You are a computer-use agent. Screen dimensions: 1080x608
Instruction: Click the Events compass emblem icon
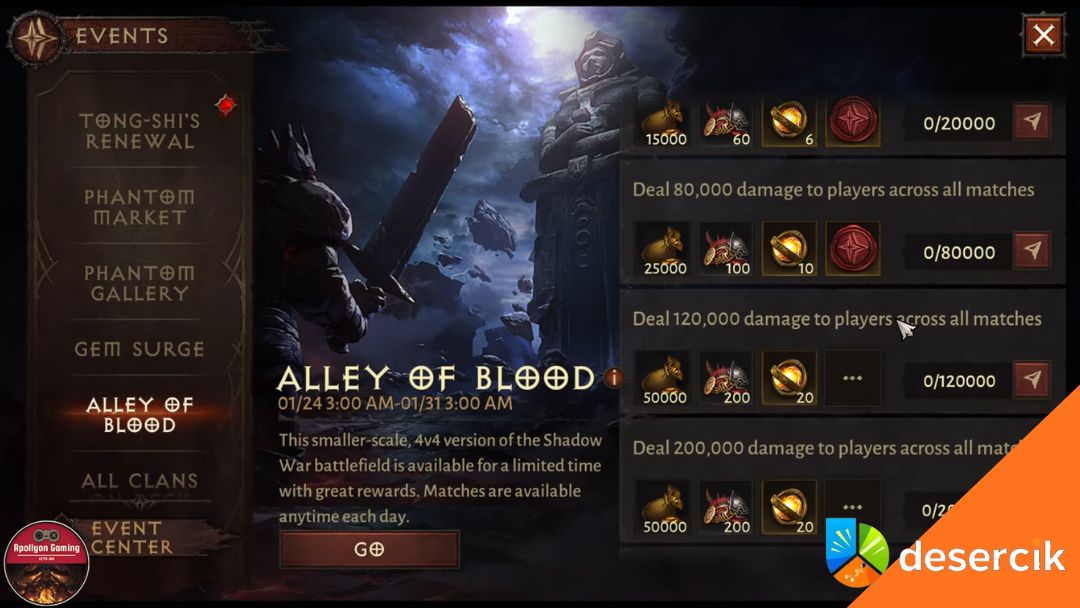37,38
